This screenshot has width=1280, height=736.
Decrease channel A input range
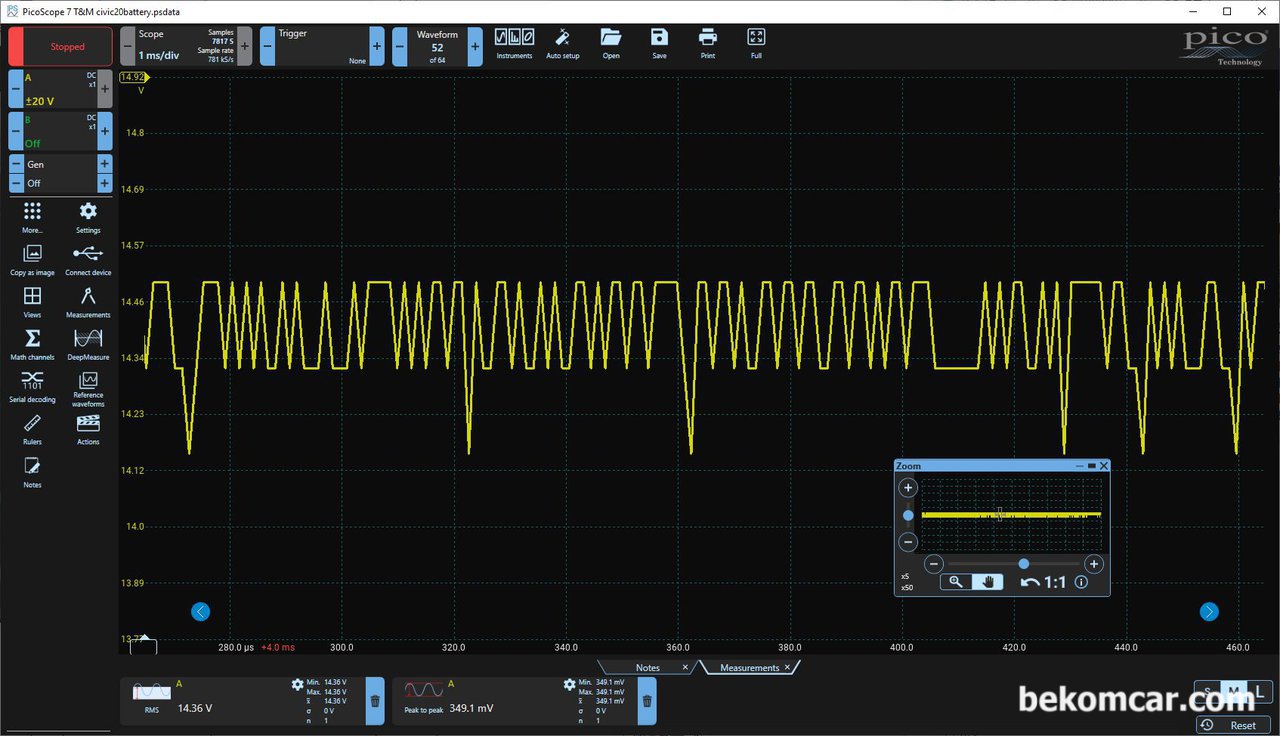click(x=15, y=89)
